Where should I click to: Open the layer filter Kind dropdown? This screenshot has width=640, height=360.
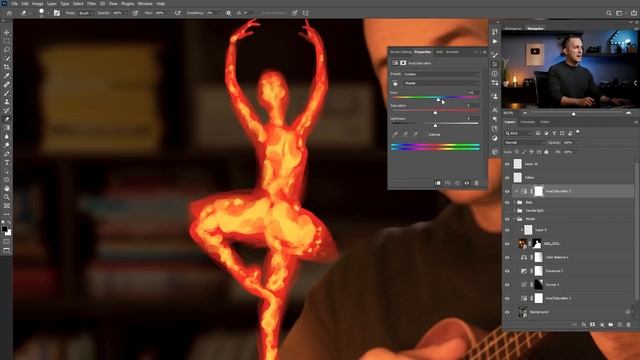pos(518,133)
